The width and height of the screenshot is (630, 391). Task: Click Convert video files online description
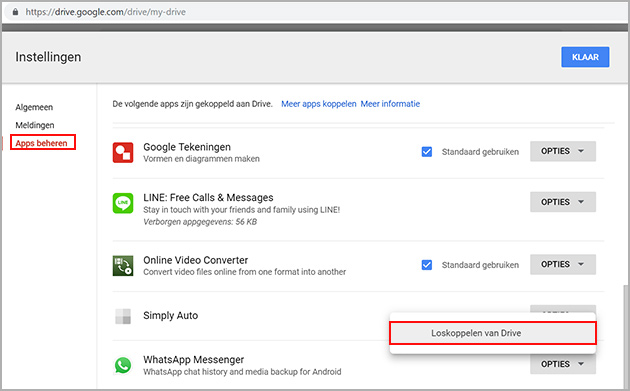point(245,272)
